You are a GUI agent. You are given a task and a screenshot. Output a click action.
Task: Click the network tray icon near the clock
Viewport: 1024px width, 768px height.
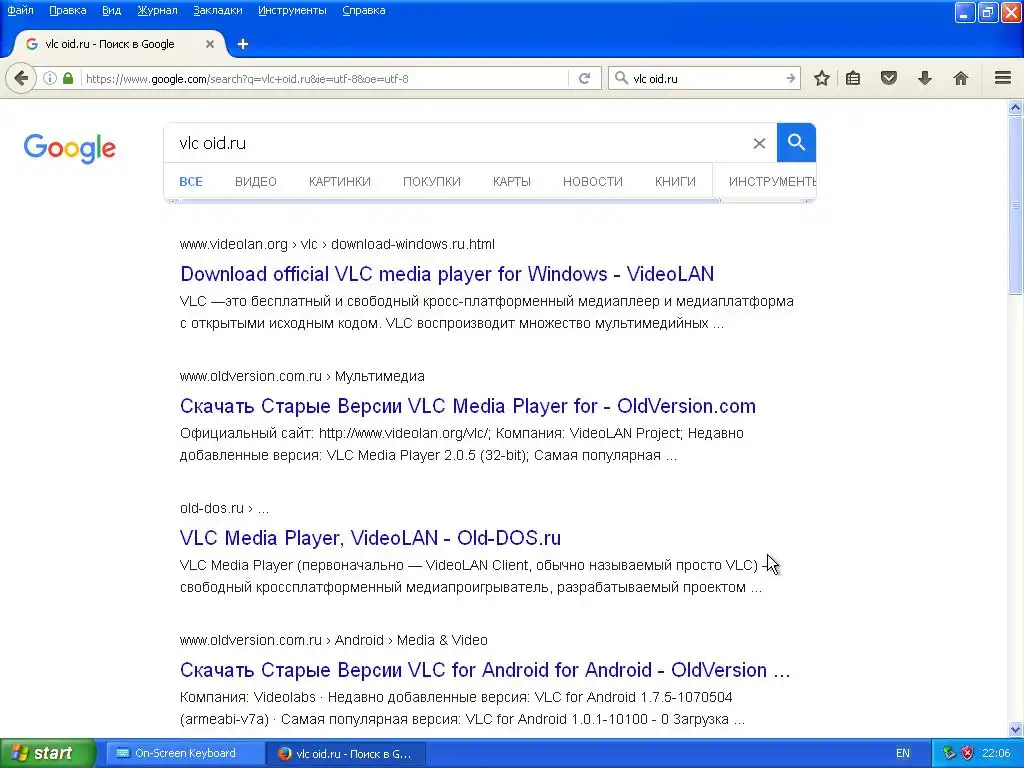tap(950, 753)
